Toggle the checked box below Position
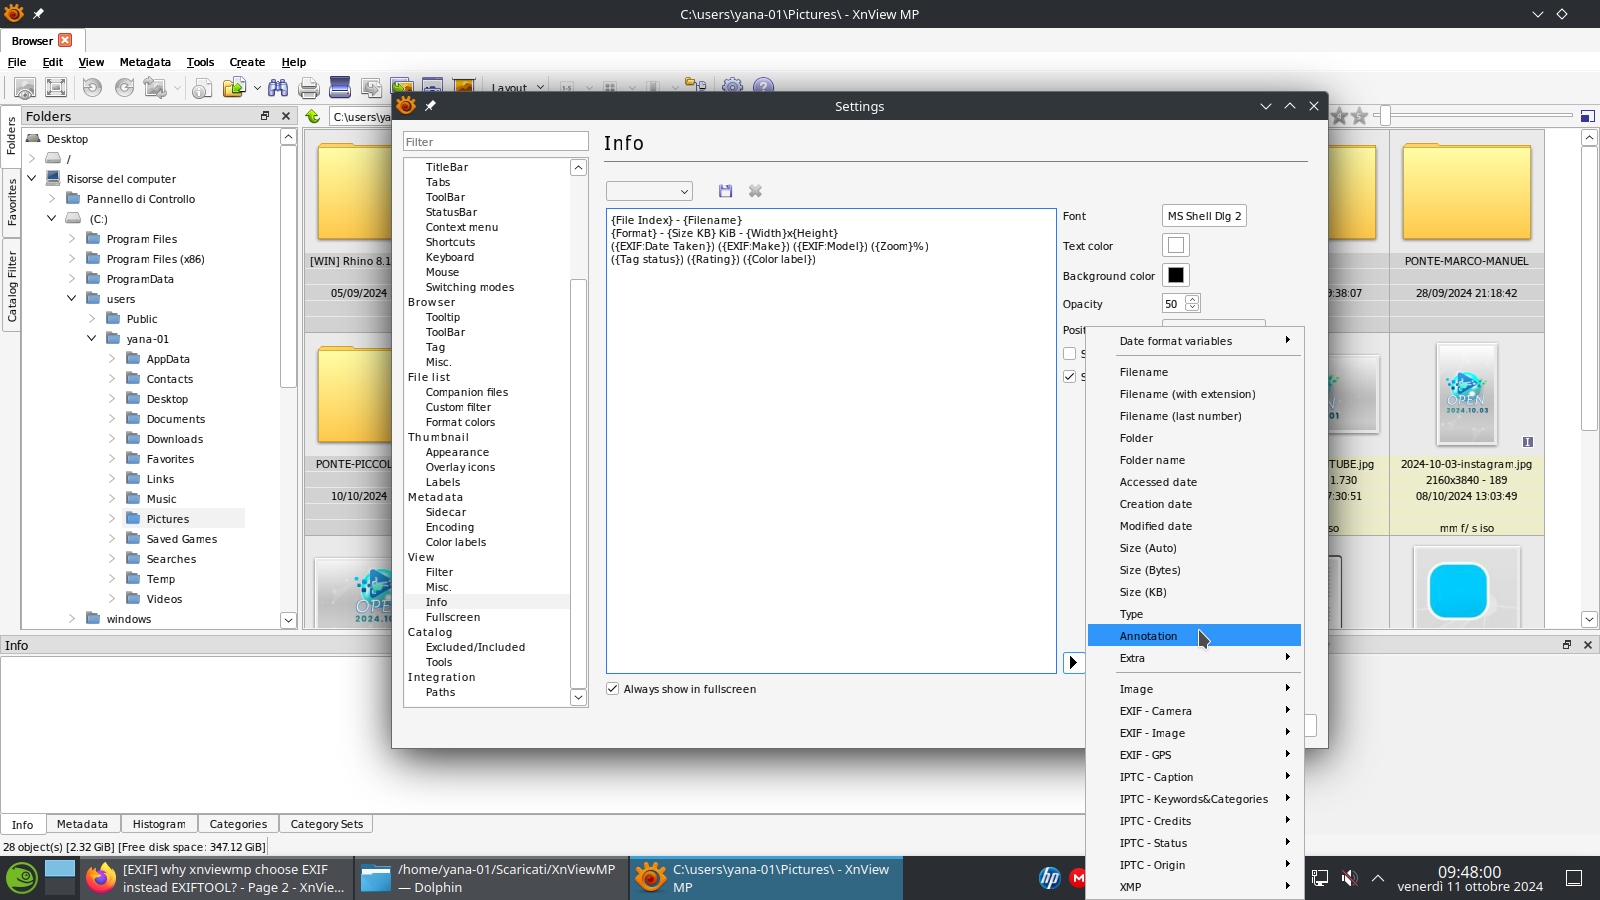 point(1070,377)
